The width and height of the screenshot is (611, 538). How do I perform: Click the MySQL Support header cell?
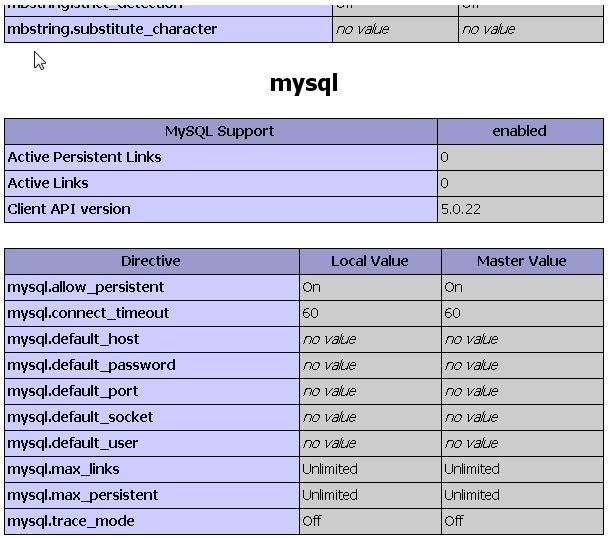[x=220, y=131]
